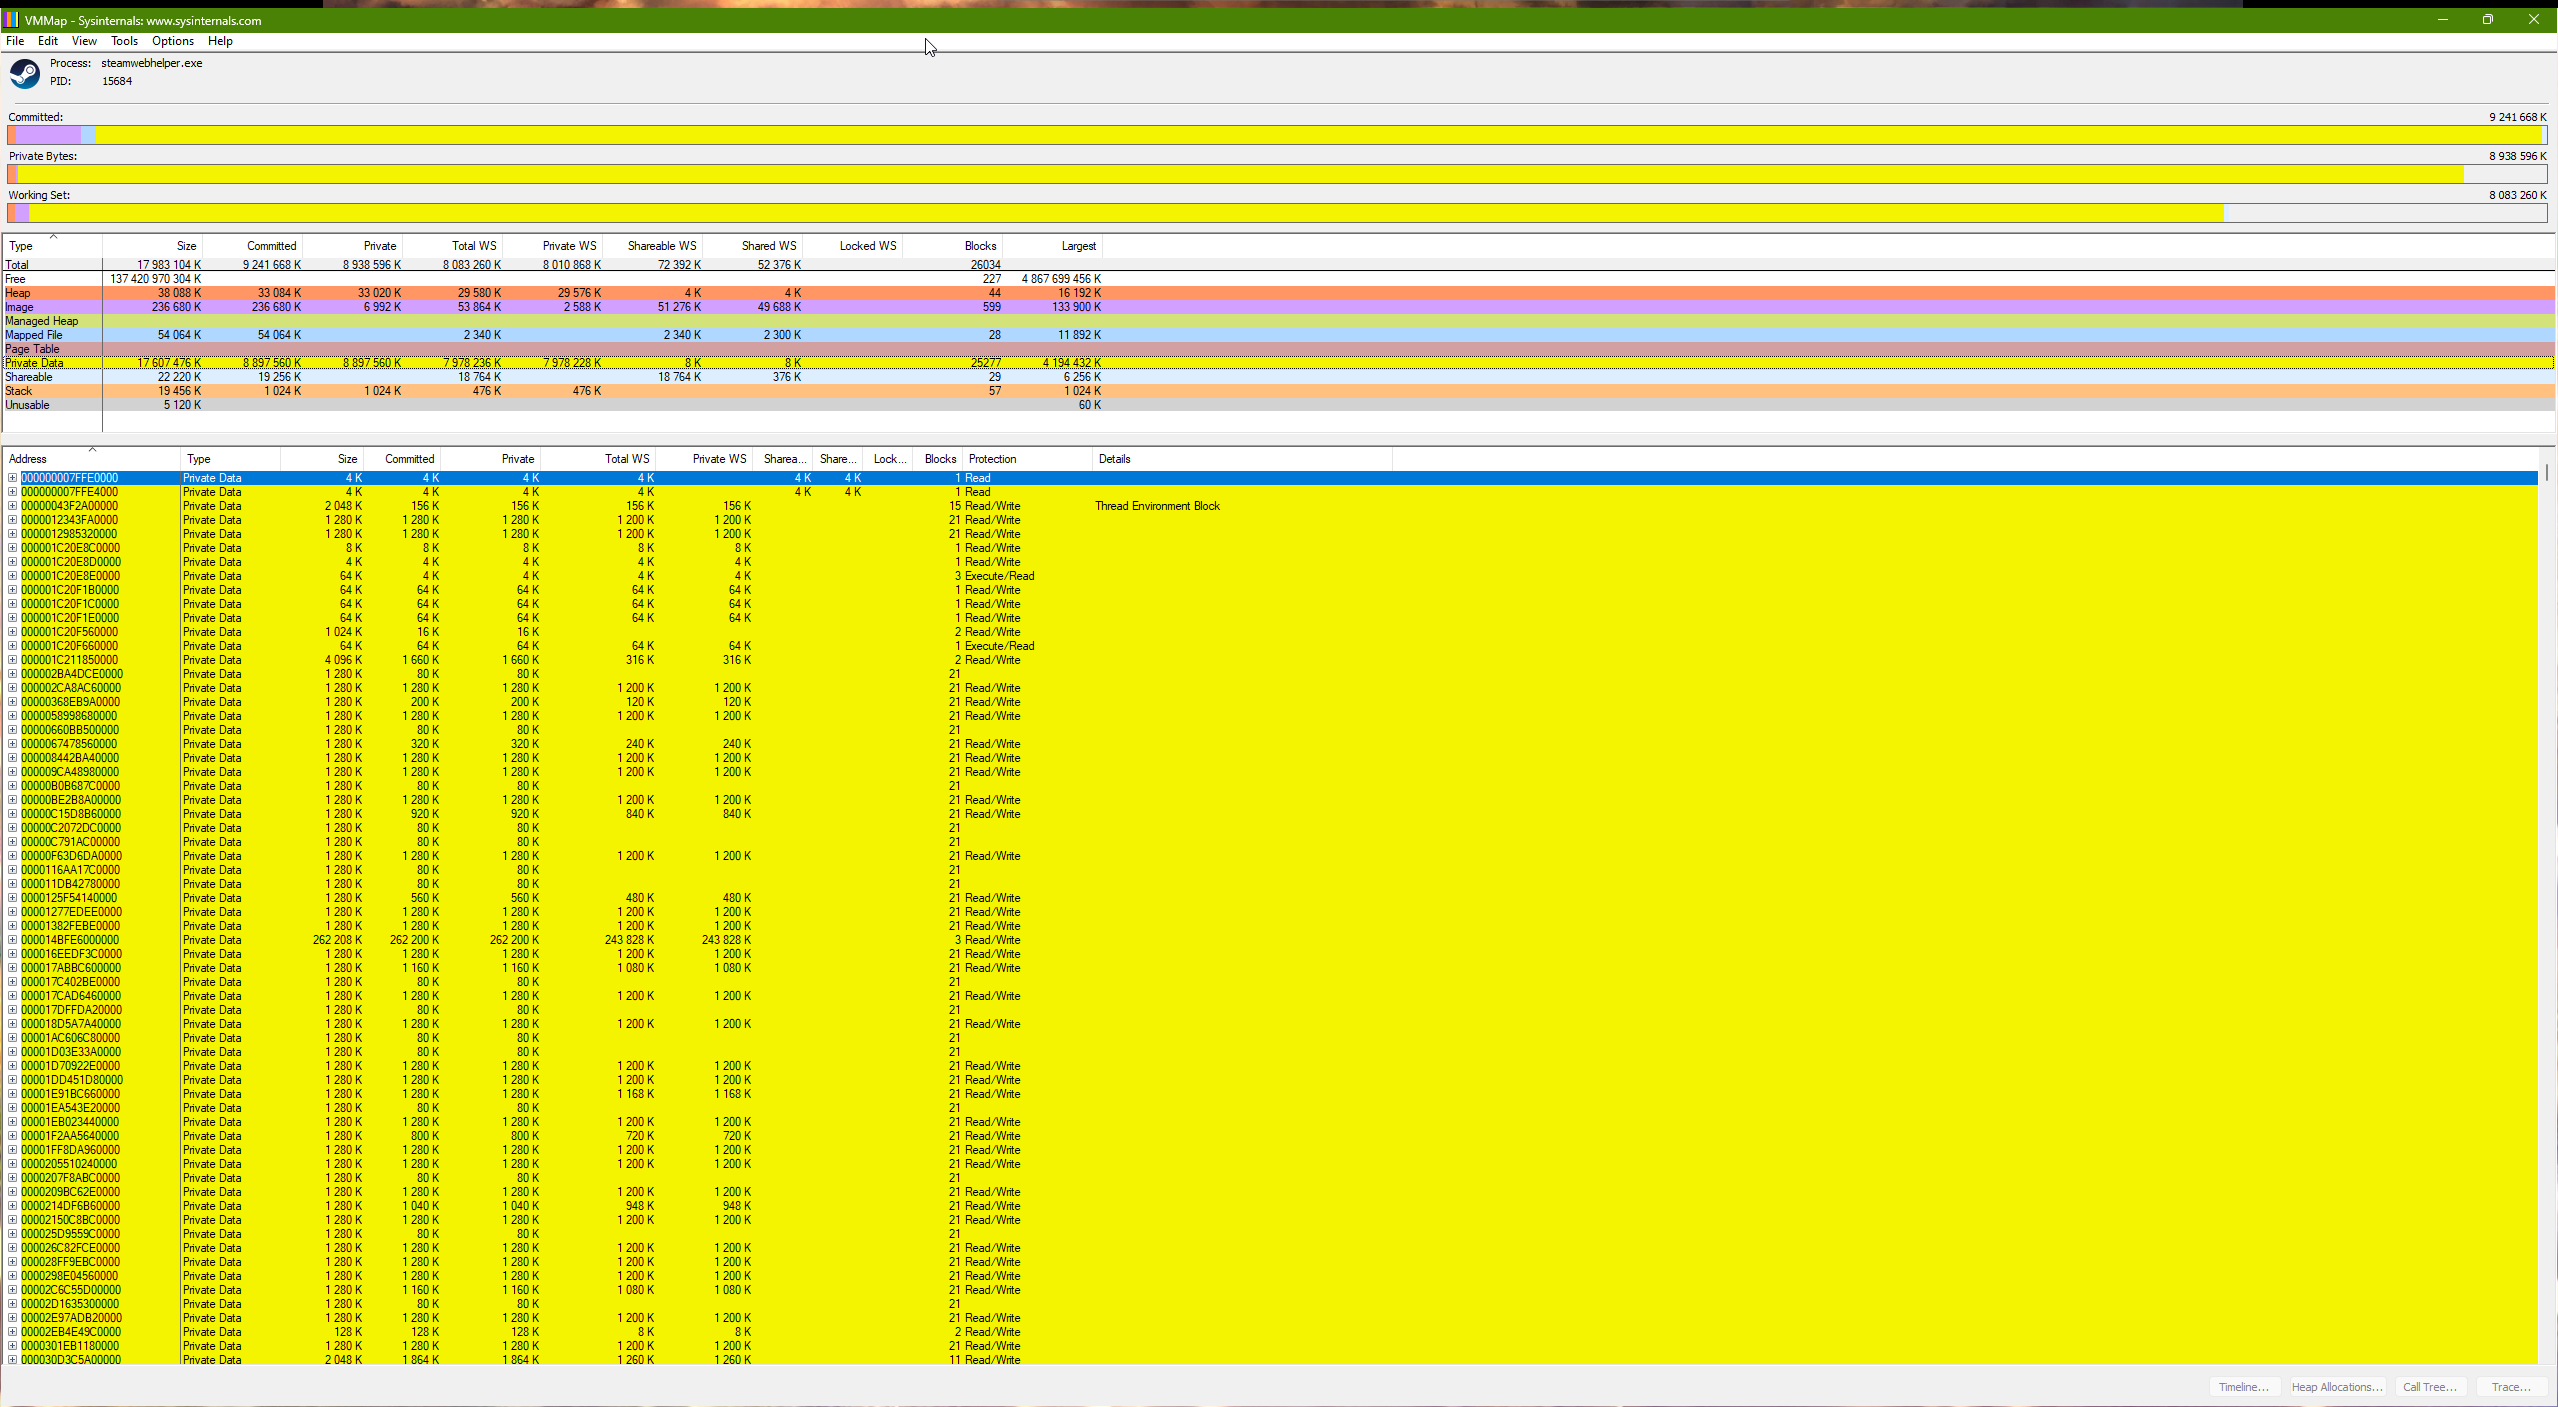Click the Steam process icon
The width and height of the screenshot is (2558, 1407).
[25, 73]
